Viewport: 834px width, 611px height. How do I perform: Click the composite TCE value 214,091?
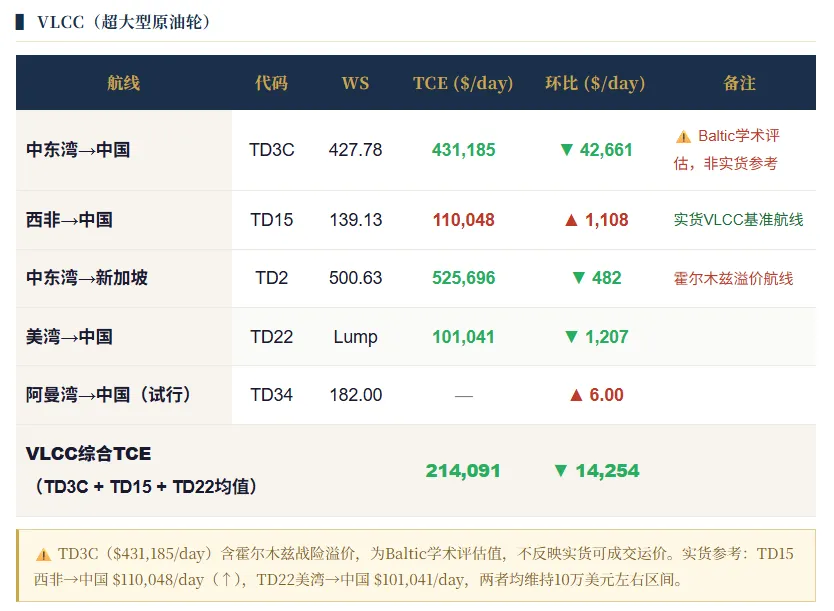(463, 471)
